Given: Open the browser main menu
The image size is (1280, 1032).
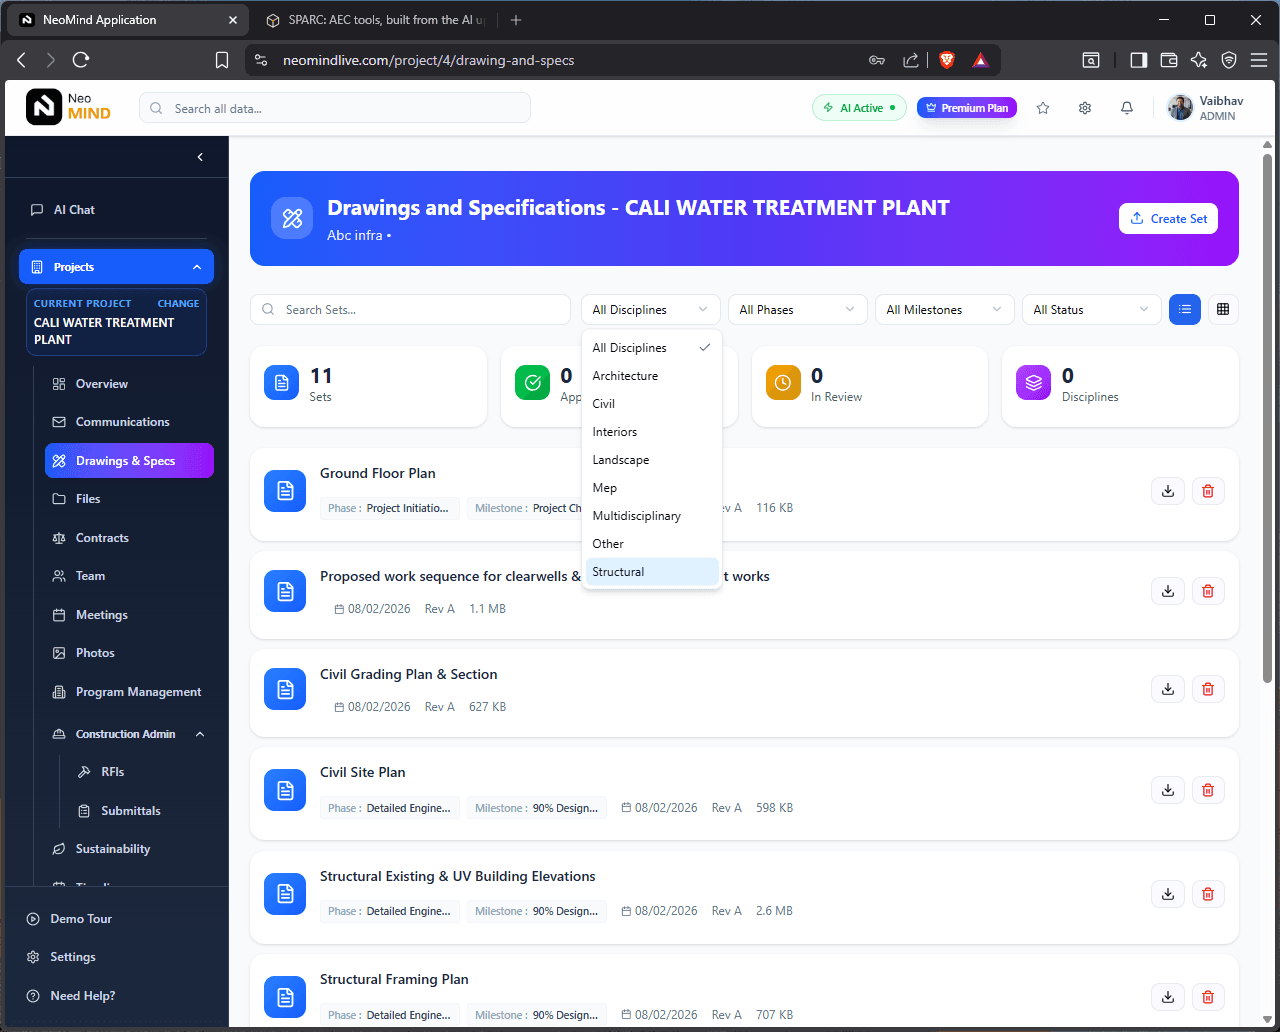Looking at the screenshot, I should tap(1259, 60).
